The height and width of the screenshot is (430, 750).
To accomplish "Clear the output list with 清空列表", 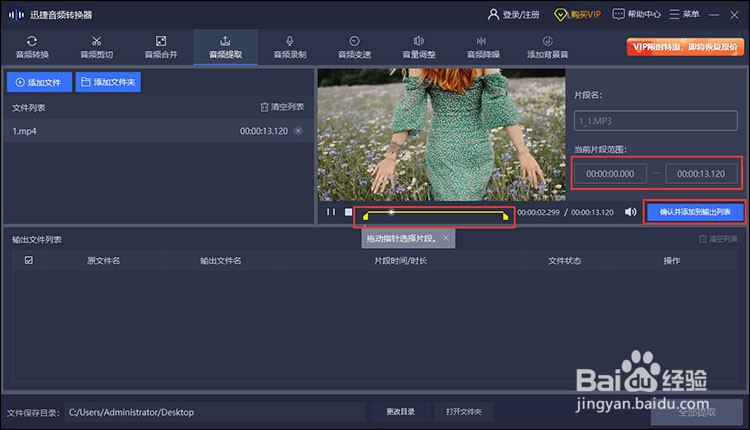I will [717, 239].
